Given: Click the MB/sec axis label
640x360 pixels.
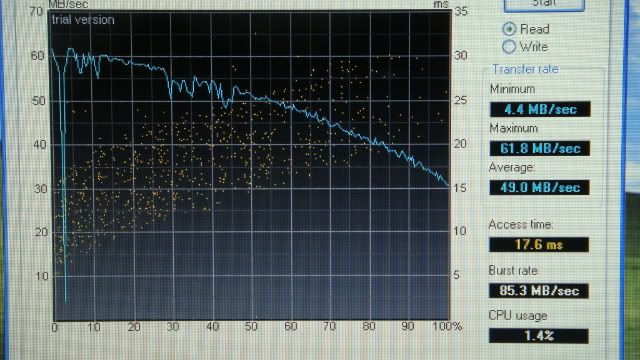Looking at the screenshot, I should click(68, 4).
